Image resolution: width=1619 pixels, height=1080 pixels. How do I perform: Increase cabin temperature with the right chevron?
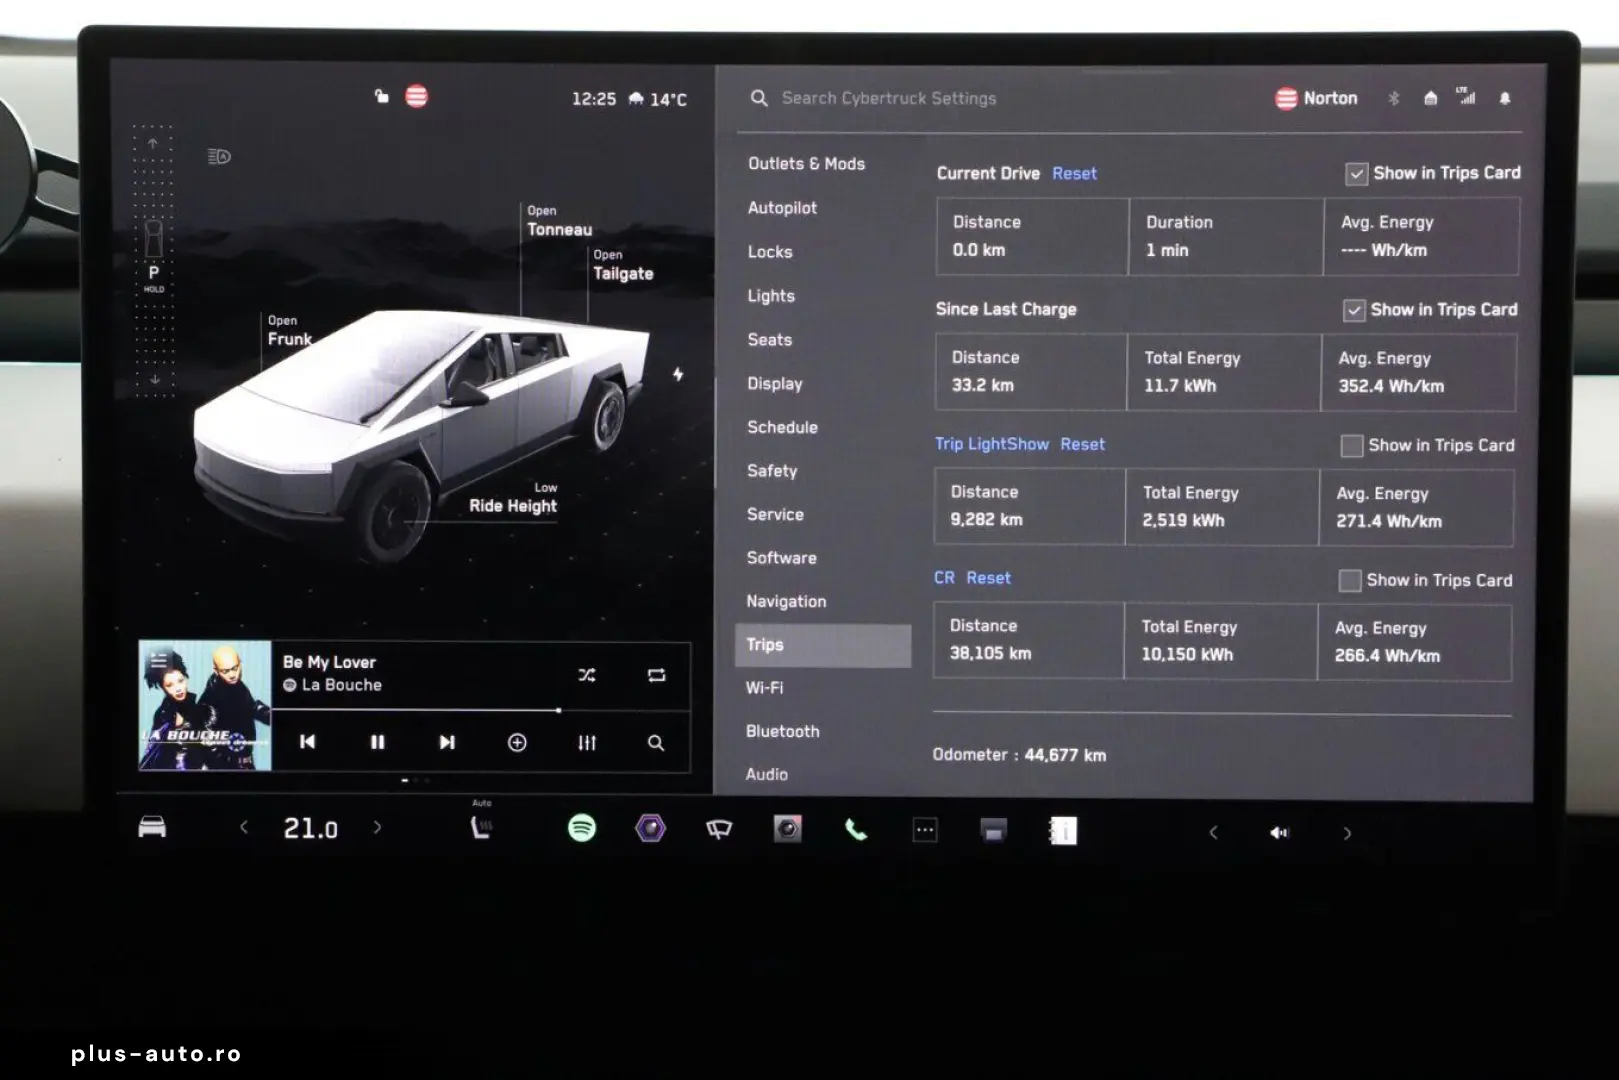[x=377, y=827]
